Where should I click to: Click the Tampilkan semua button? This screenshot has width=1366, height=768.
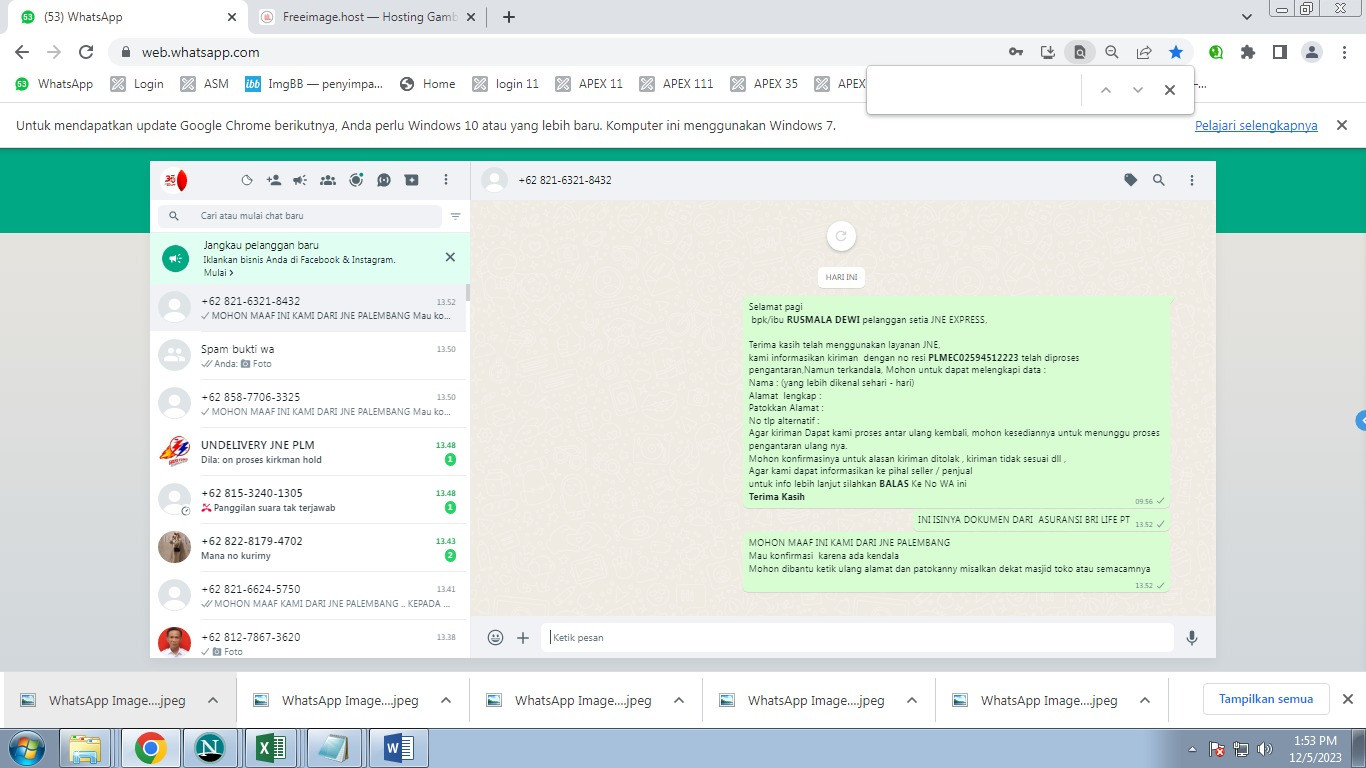tap(1266, 699)
